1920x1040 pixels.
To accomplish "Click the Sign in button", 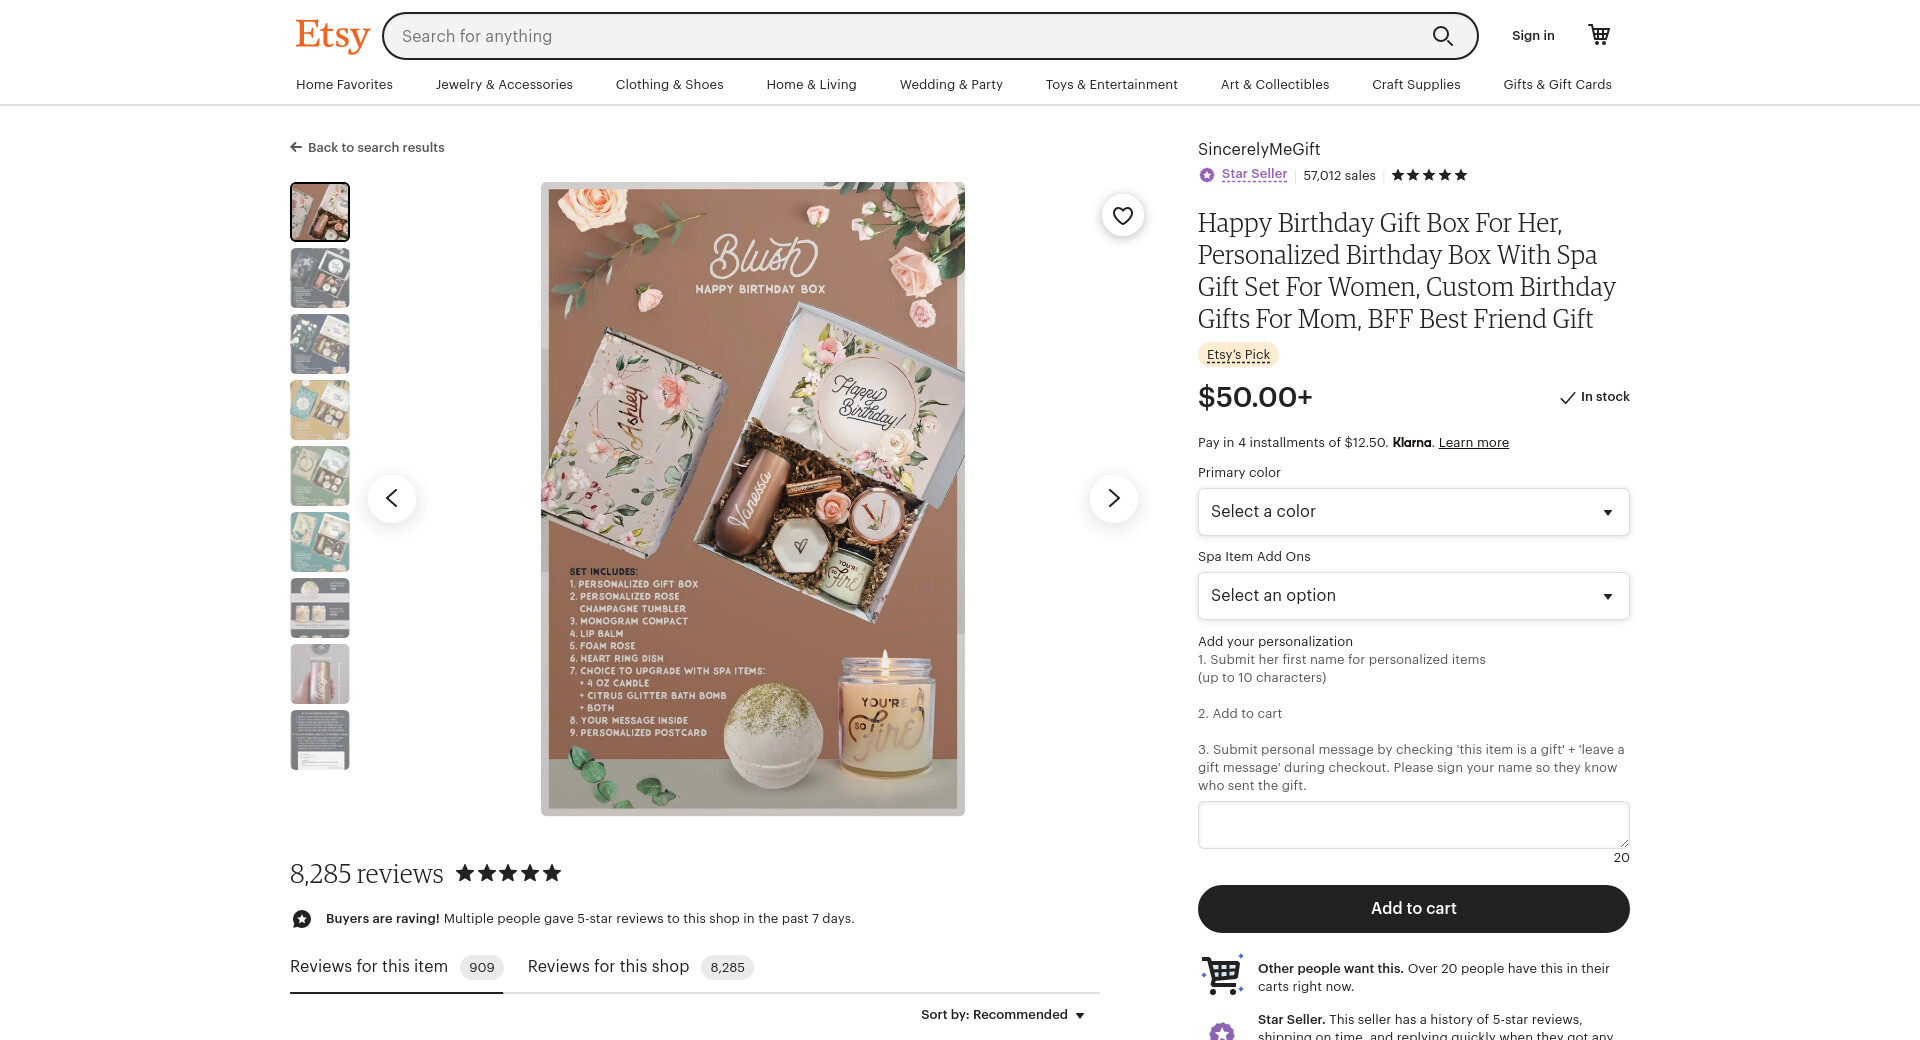I will click(x=1533, y=36).
